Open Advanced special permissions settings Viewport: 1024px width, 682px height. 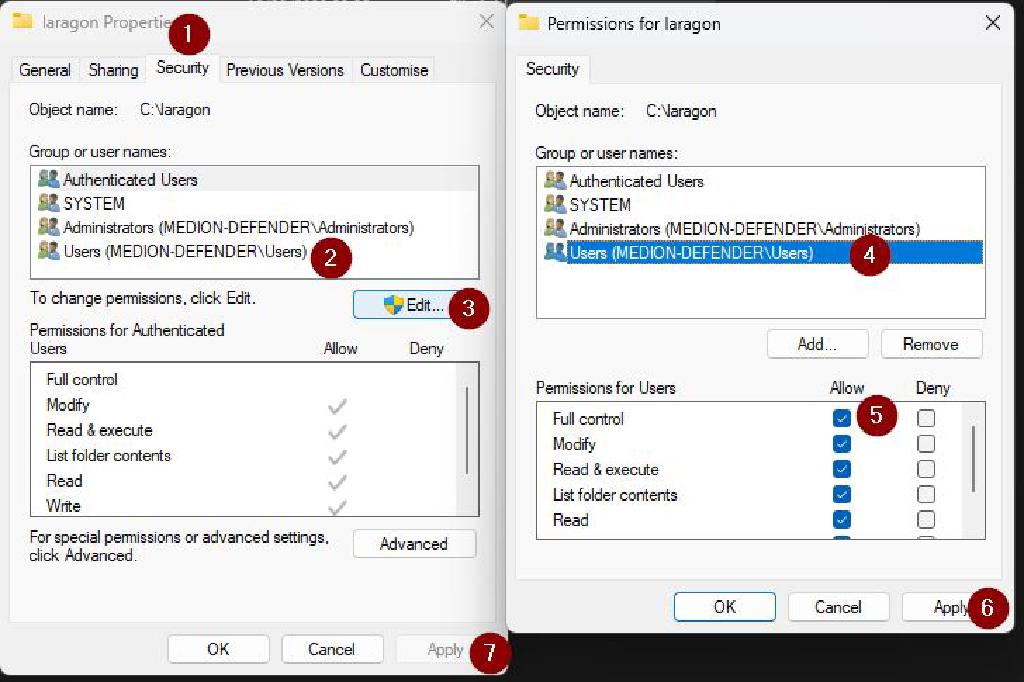[x=414, y=543]
